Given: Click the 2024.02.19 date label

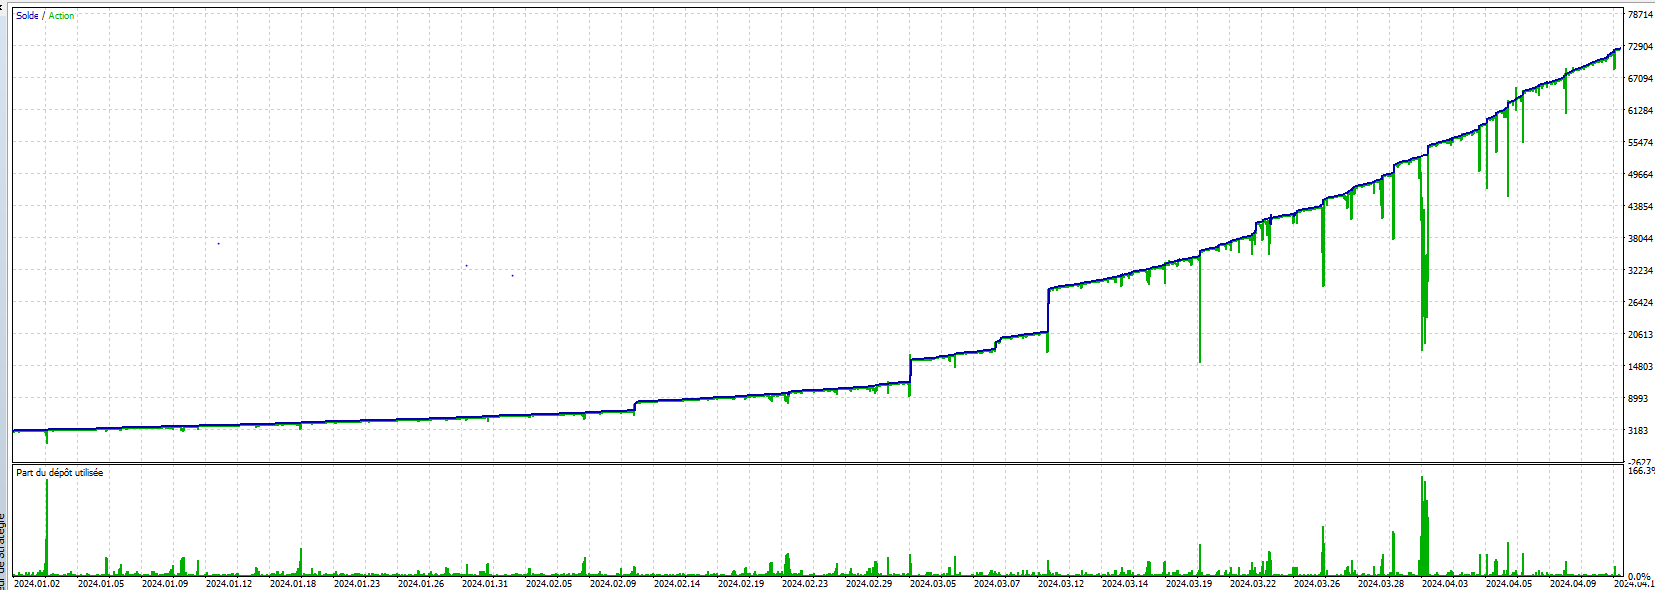Looking at the screenshot, I should coord(741,584).
